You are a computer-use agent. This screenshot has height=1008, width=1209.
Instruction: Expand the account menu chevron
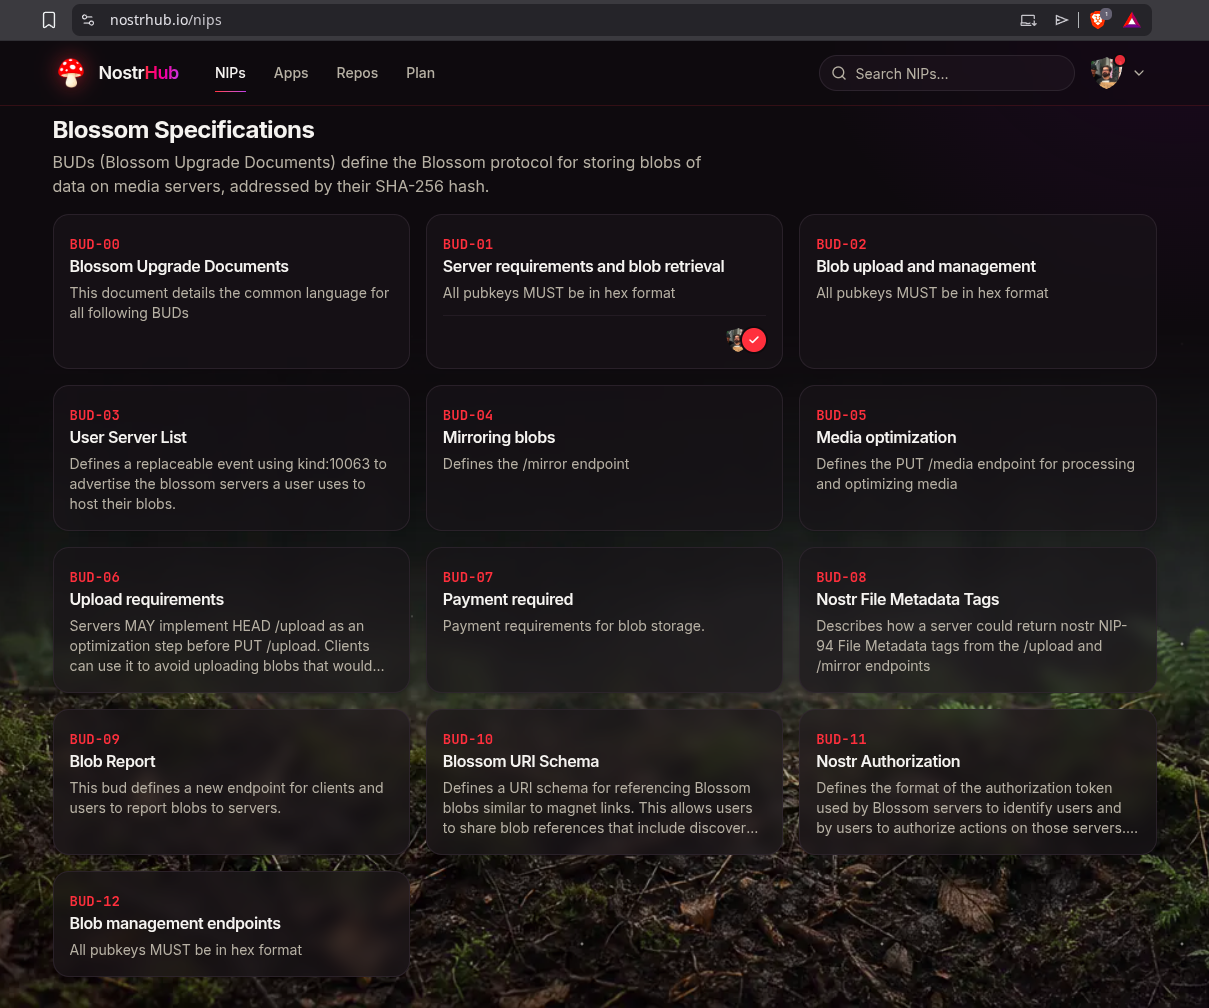[1139, 73]
